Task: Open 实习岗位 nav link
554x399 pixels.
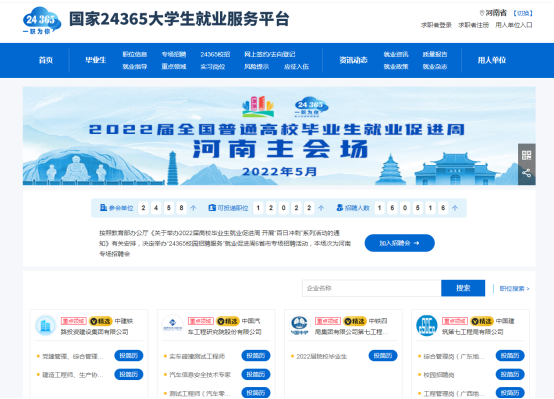Action: point(213,66)
